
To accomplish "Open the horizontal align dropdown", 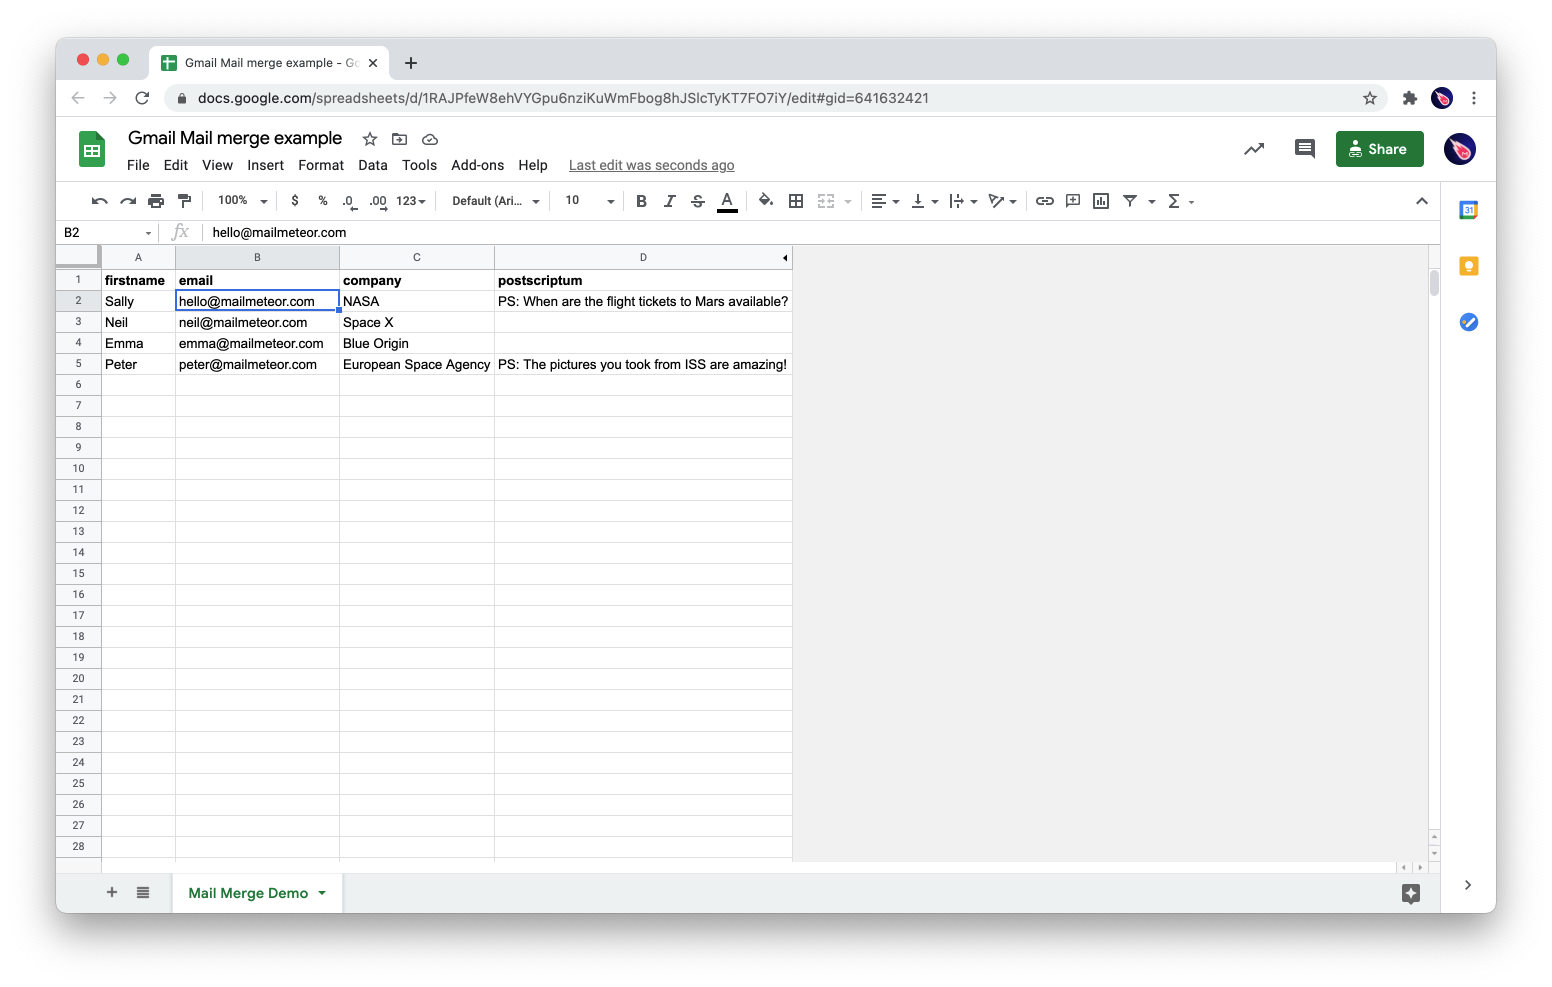I will [x=885, y=201].
